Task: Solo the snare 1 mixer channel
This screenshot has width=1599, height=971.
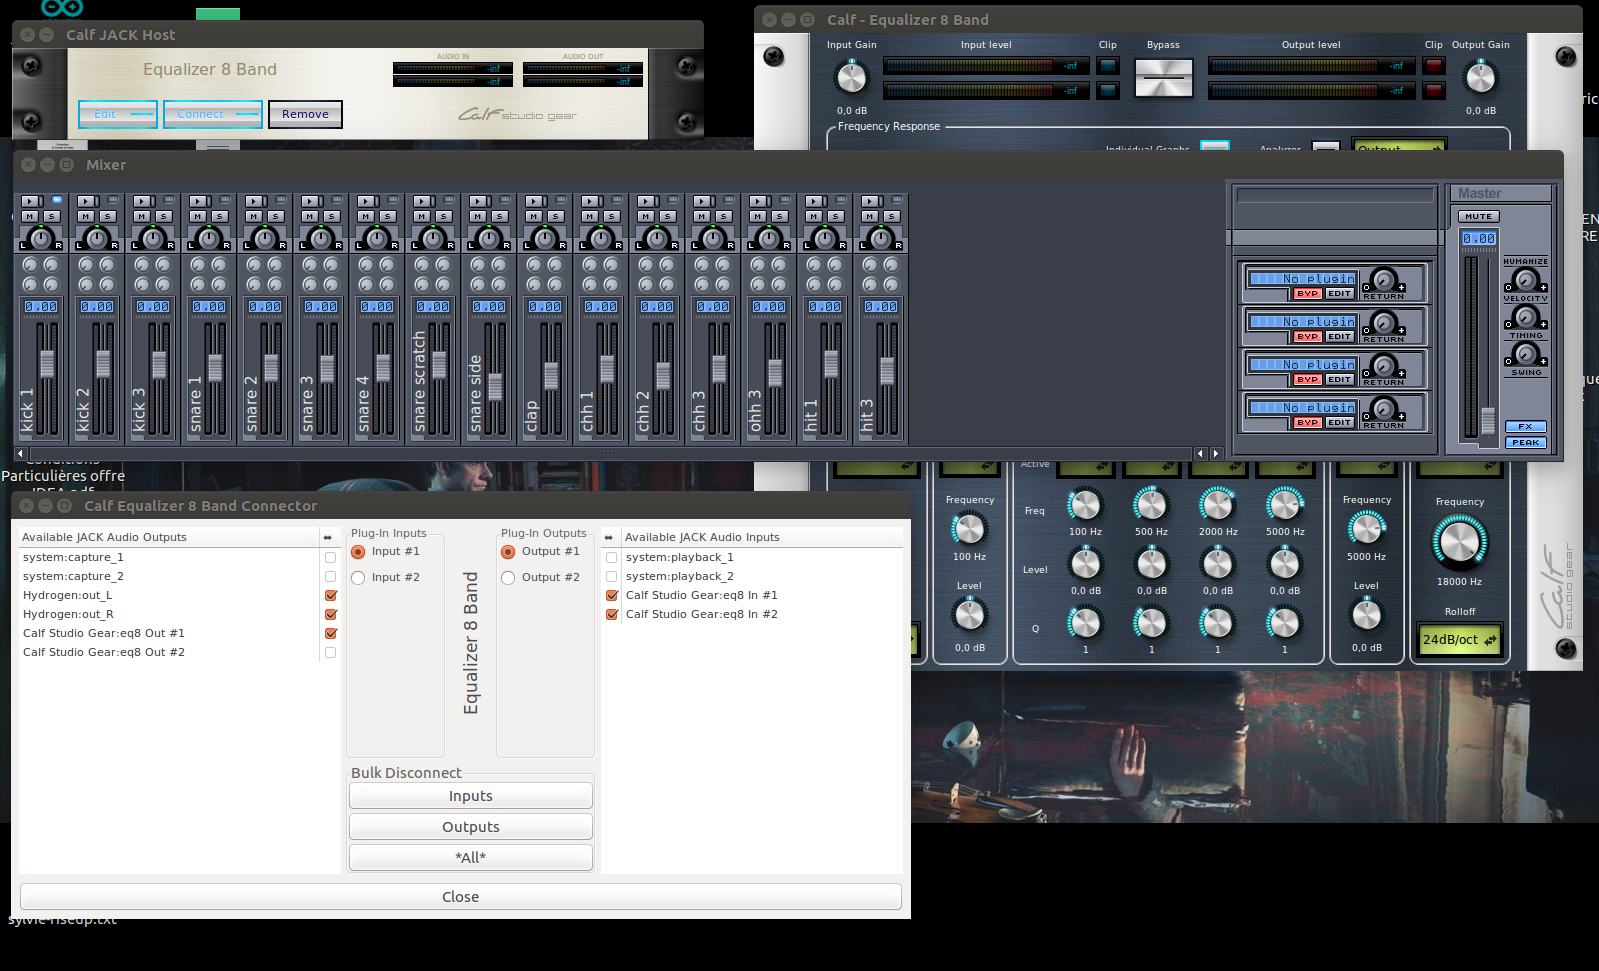Action: coord(220,217)
